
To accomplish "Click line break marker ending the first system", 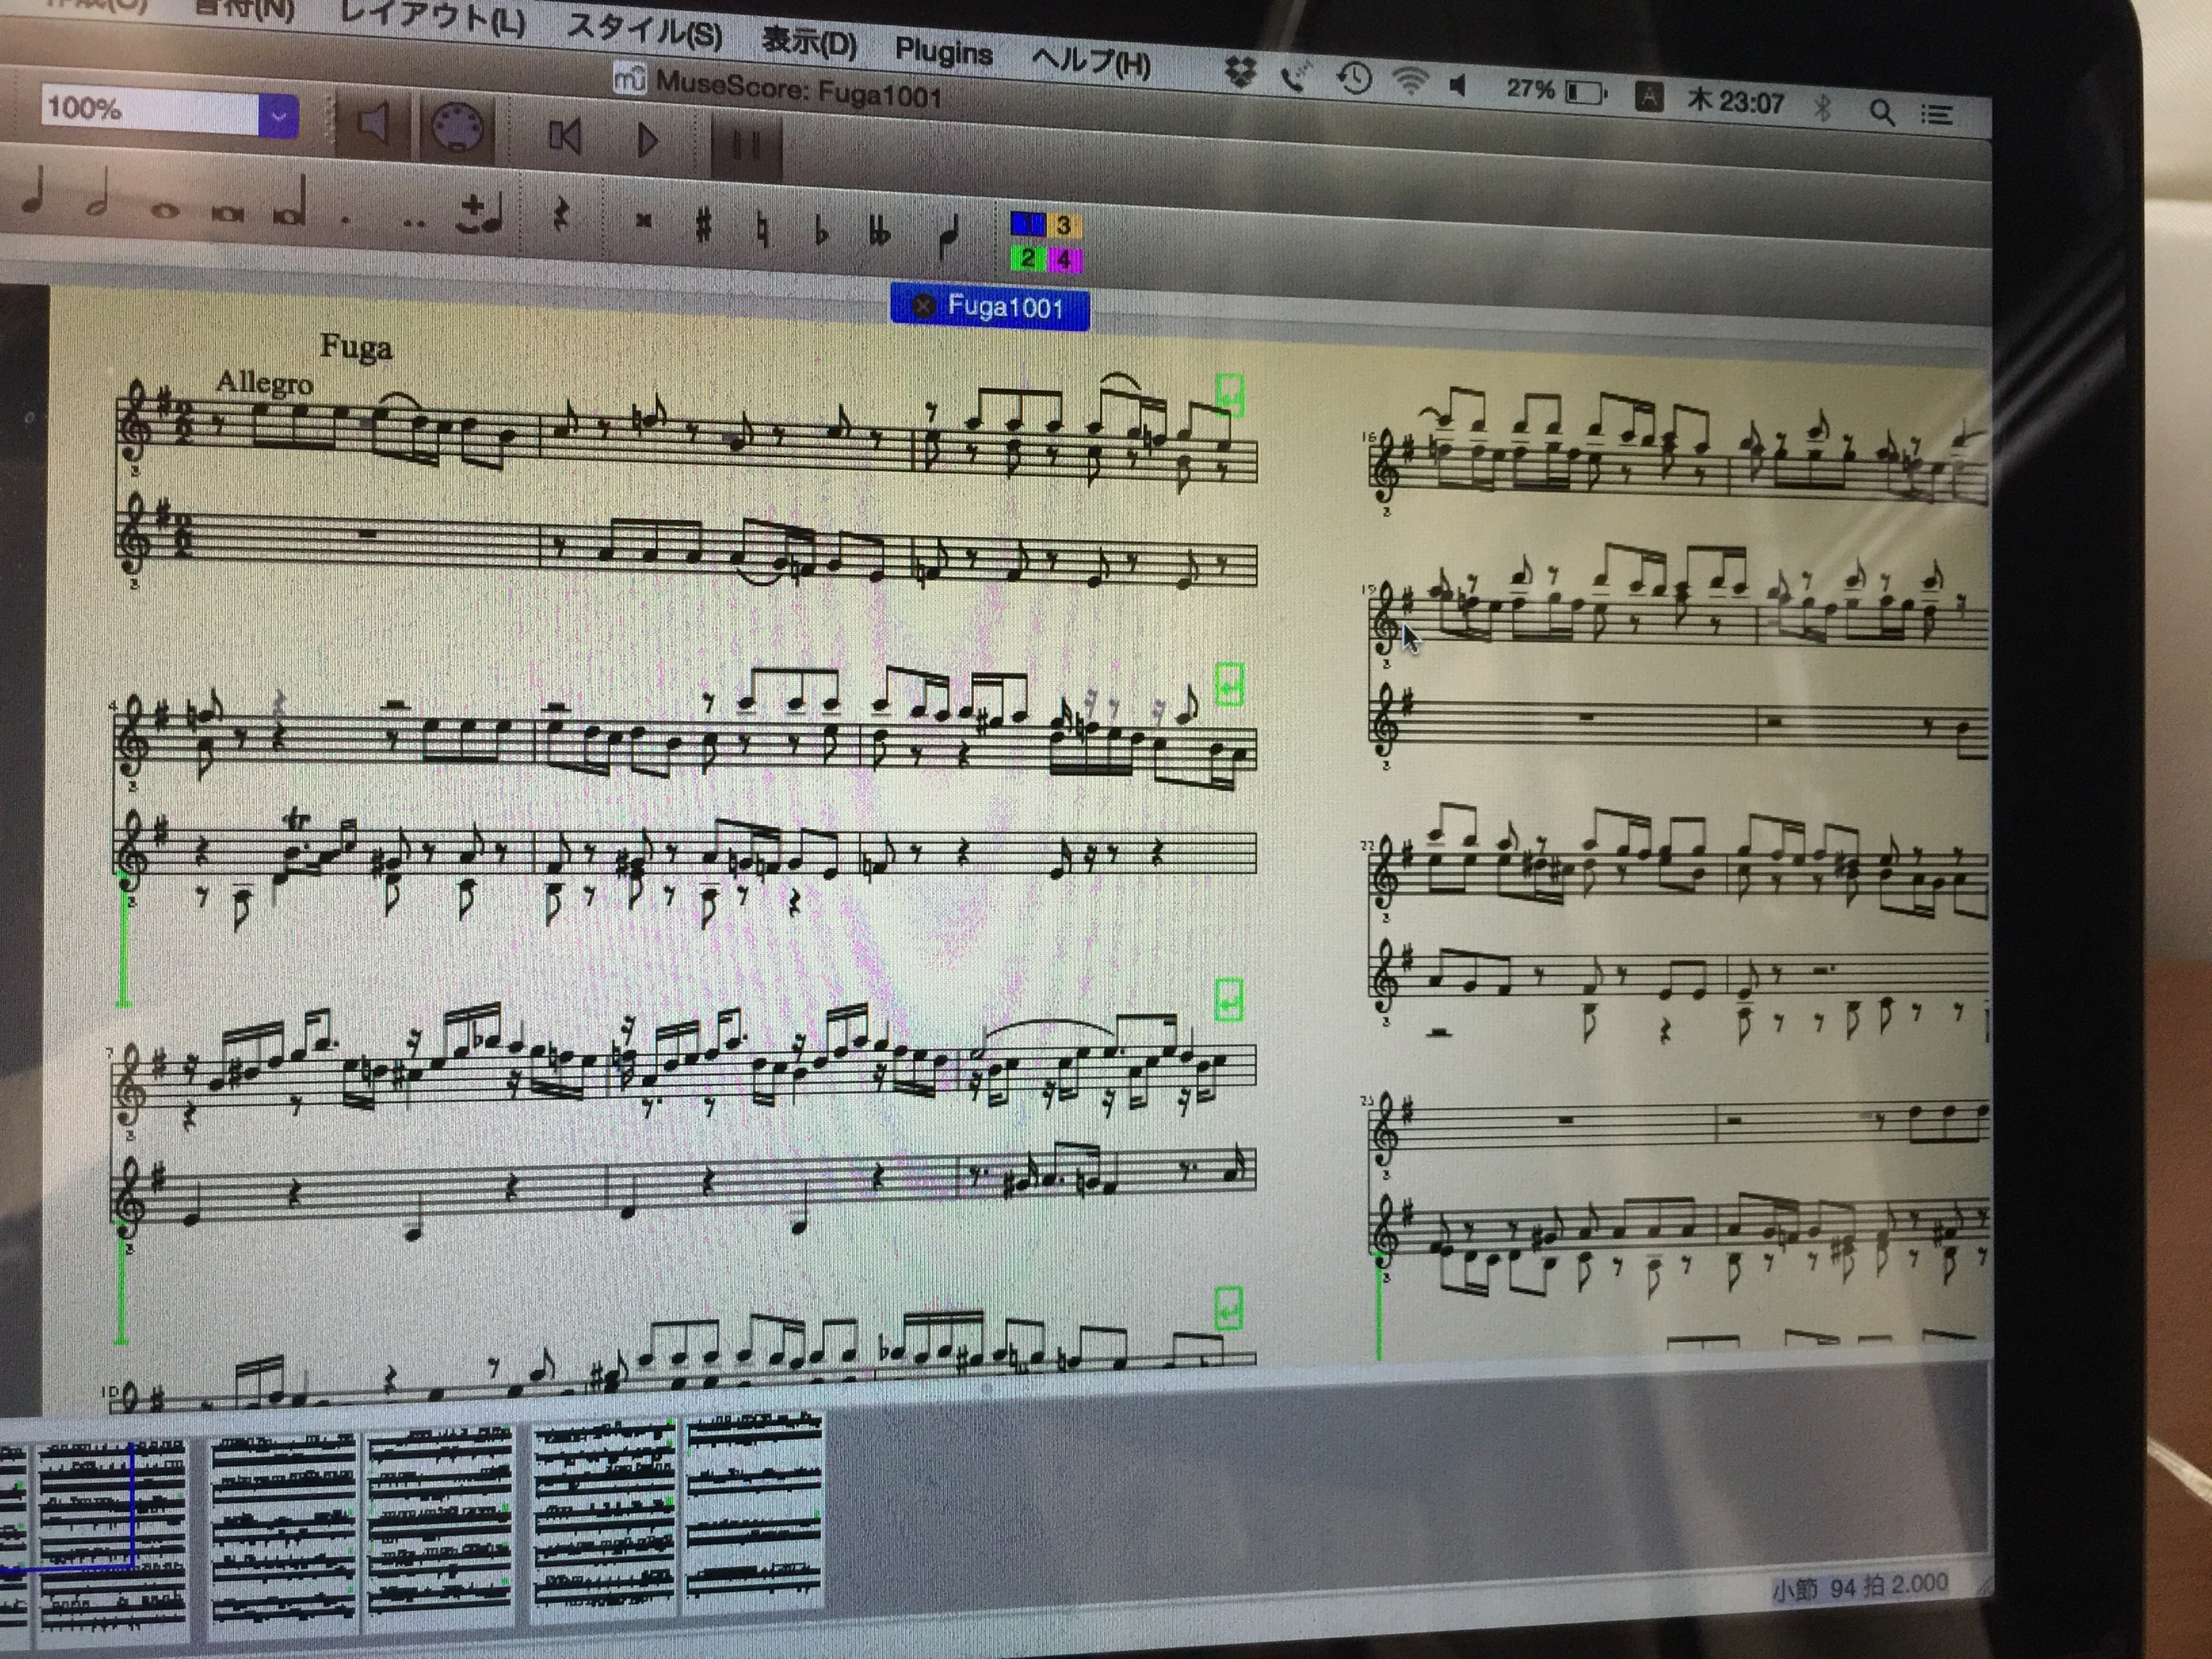I will [1230, 396].
